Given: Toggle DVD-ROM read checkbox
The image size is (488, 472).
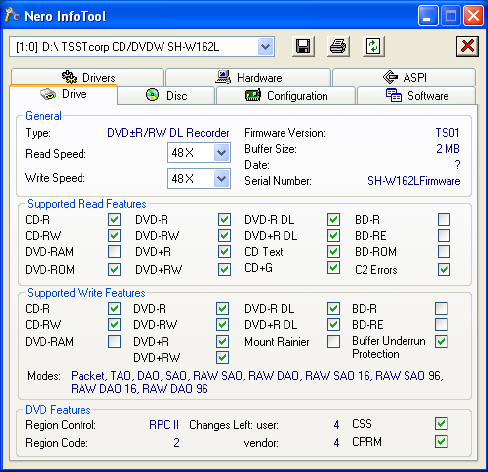Looking at the screenshot, I should click(114, 269).
